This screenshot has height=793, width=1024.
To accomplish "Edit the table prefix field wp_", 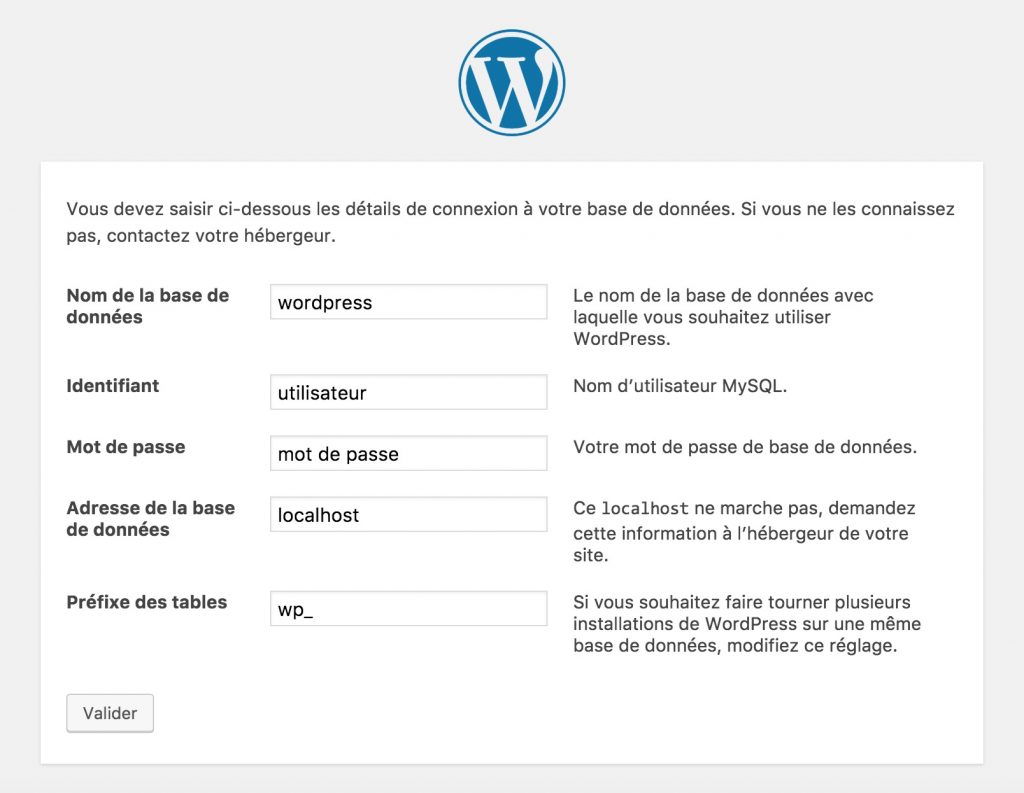I will (x=409, y=608).
